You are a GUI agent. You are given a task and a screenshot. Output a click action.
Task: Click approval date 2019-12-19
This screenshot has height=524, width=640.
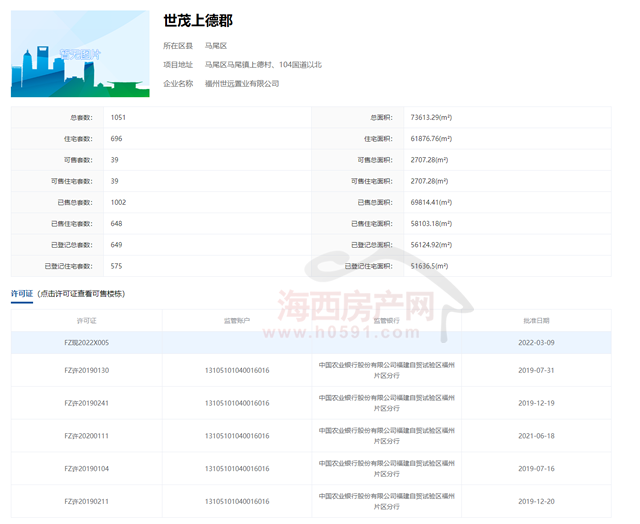(x=536, y=403)
